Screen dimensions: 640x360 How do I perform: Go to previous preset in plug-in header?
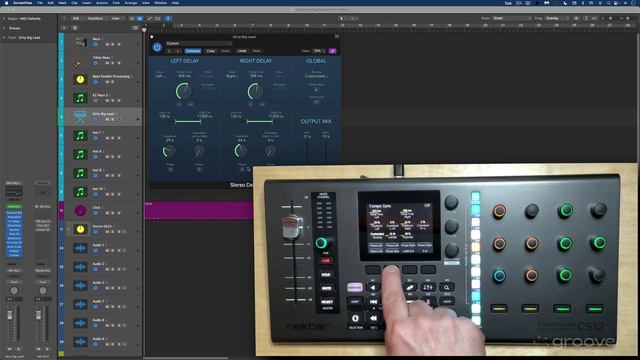170,51
